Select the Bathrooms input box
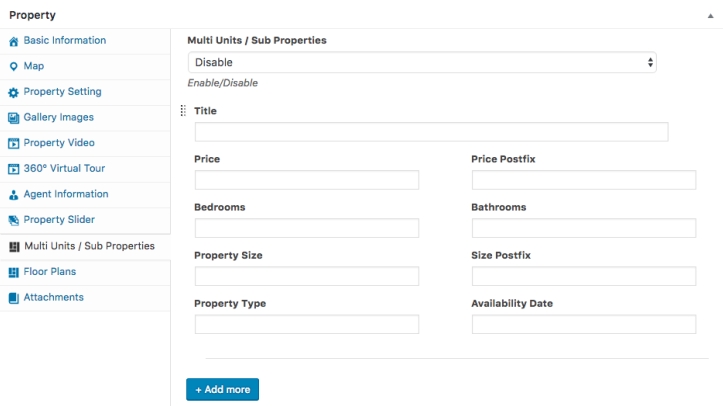The width and height of the screenshot is (723, 406). tap(583, 228)
